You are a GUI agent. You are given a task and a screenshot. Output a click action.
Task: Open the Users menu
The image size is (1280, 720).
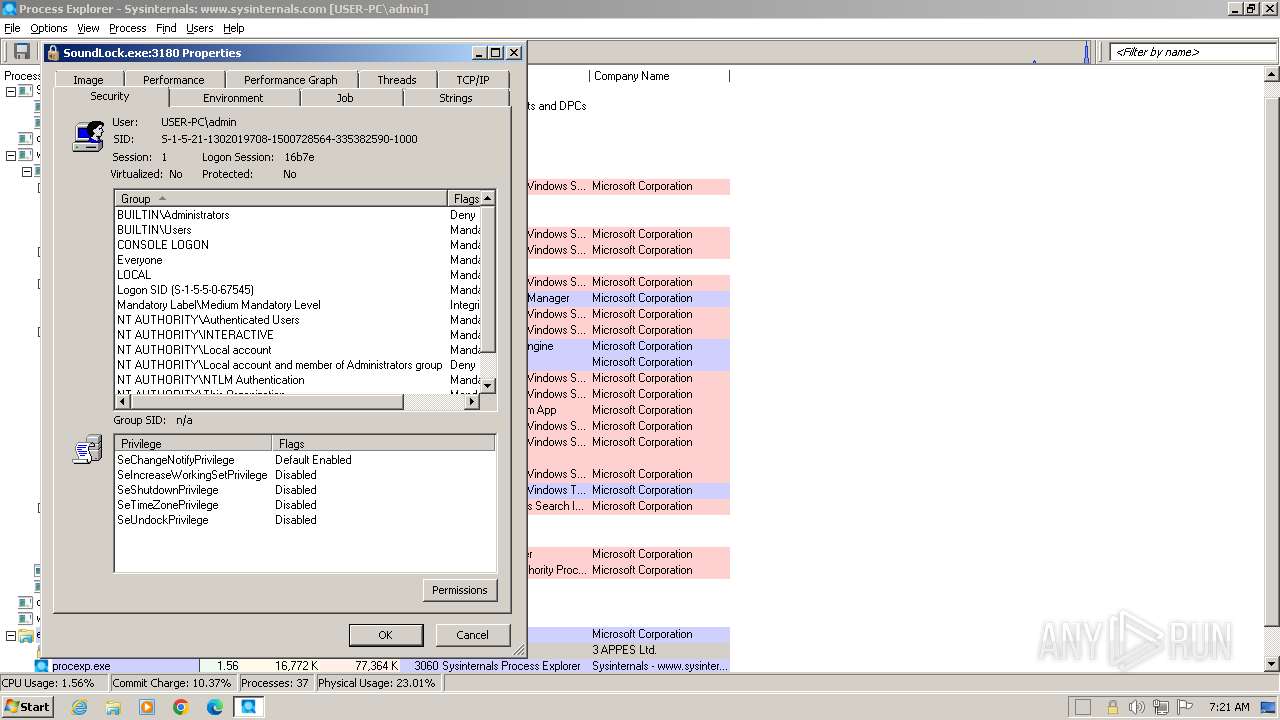pyautogui.click(x=200, y=28)
